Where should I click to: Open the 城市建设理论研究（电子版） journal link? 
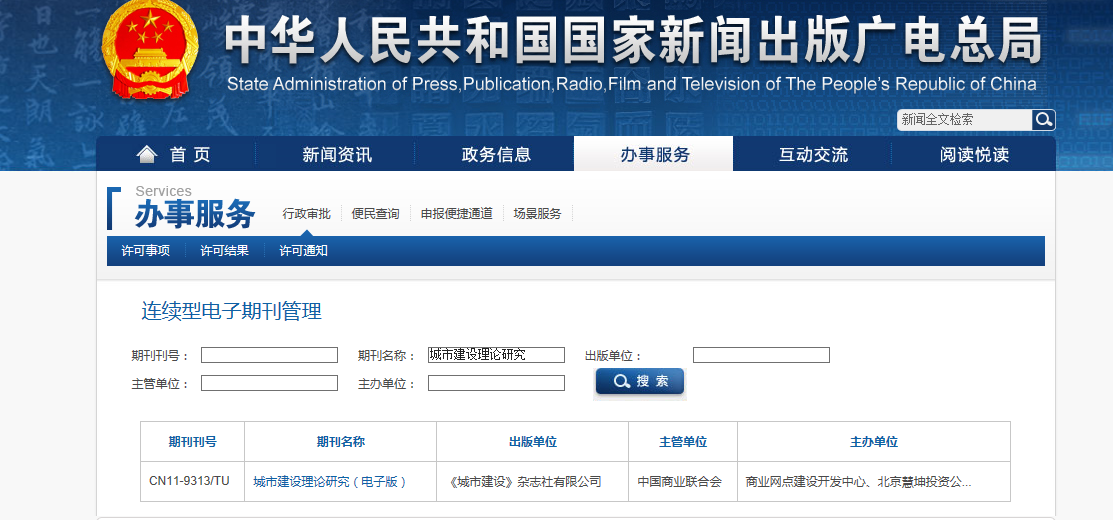point(331,482)
